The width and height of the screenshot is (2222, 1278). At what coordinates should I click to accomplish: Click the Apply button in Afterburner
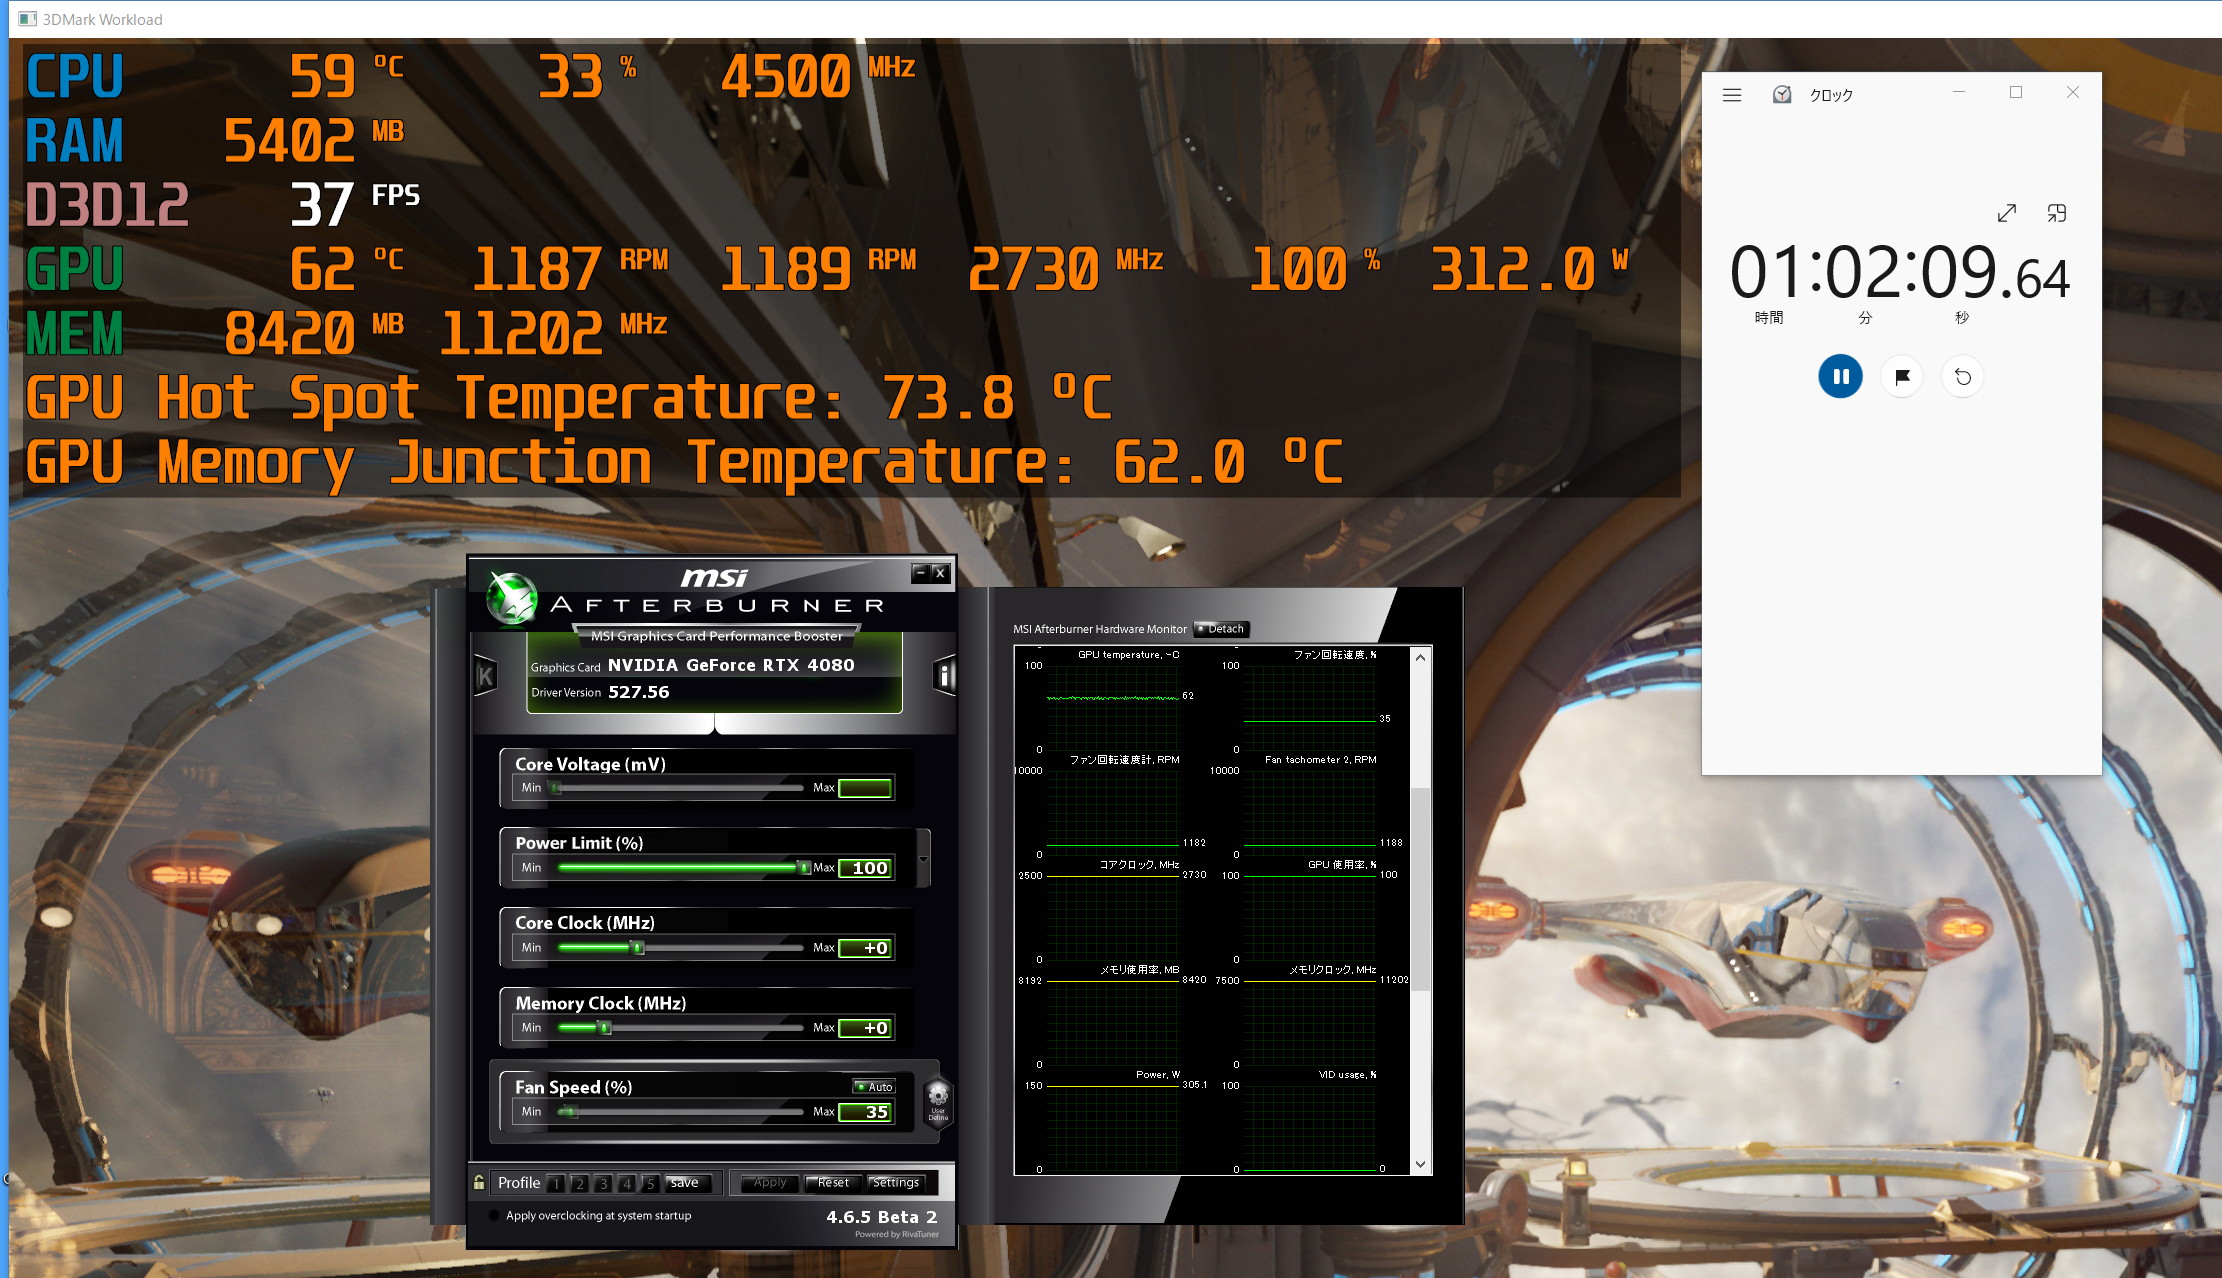tap(770, 1183)
